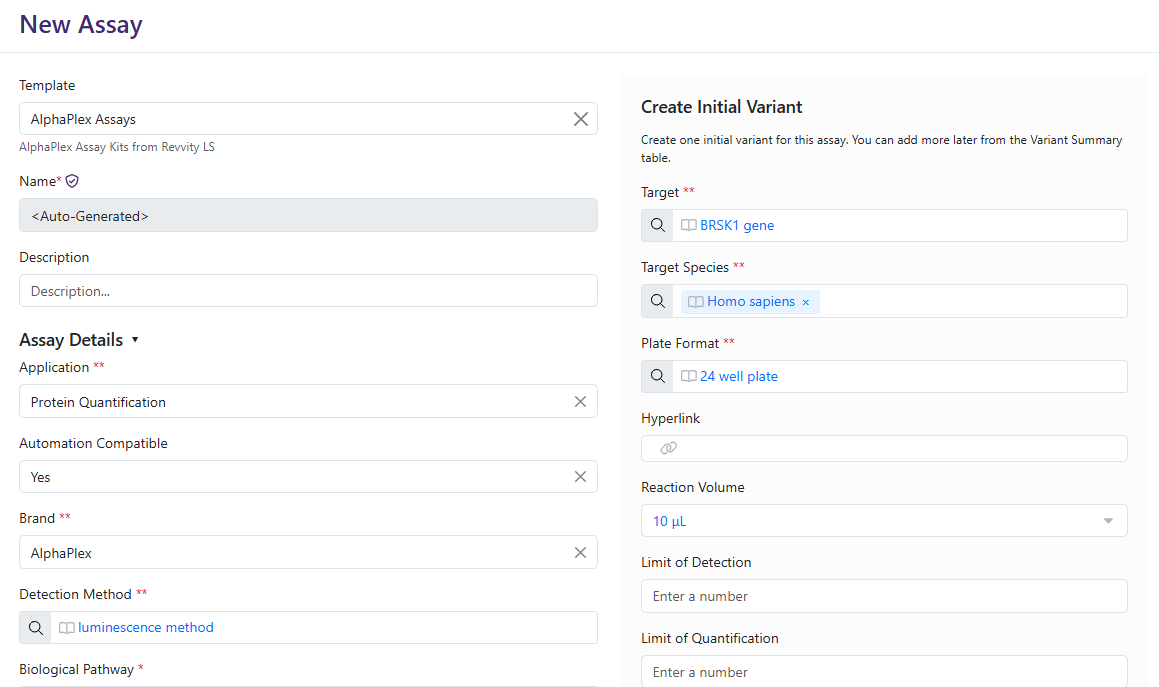Click the Reaction Volume label
This screenshot has width=1159, height=687.
click(x=693, y=487)
